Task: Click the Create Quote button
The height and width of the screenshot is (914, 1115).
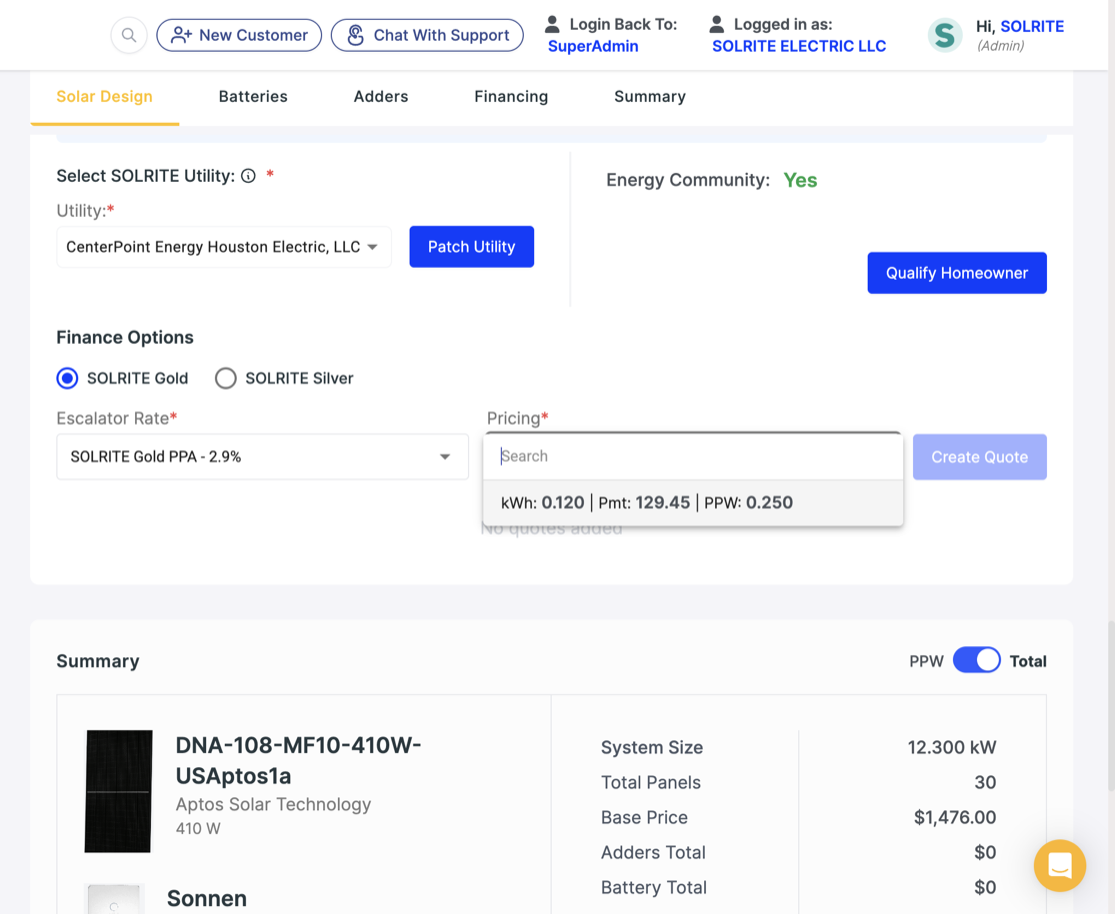Action: pos(980,457)
